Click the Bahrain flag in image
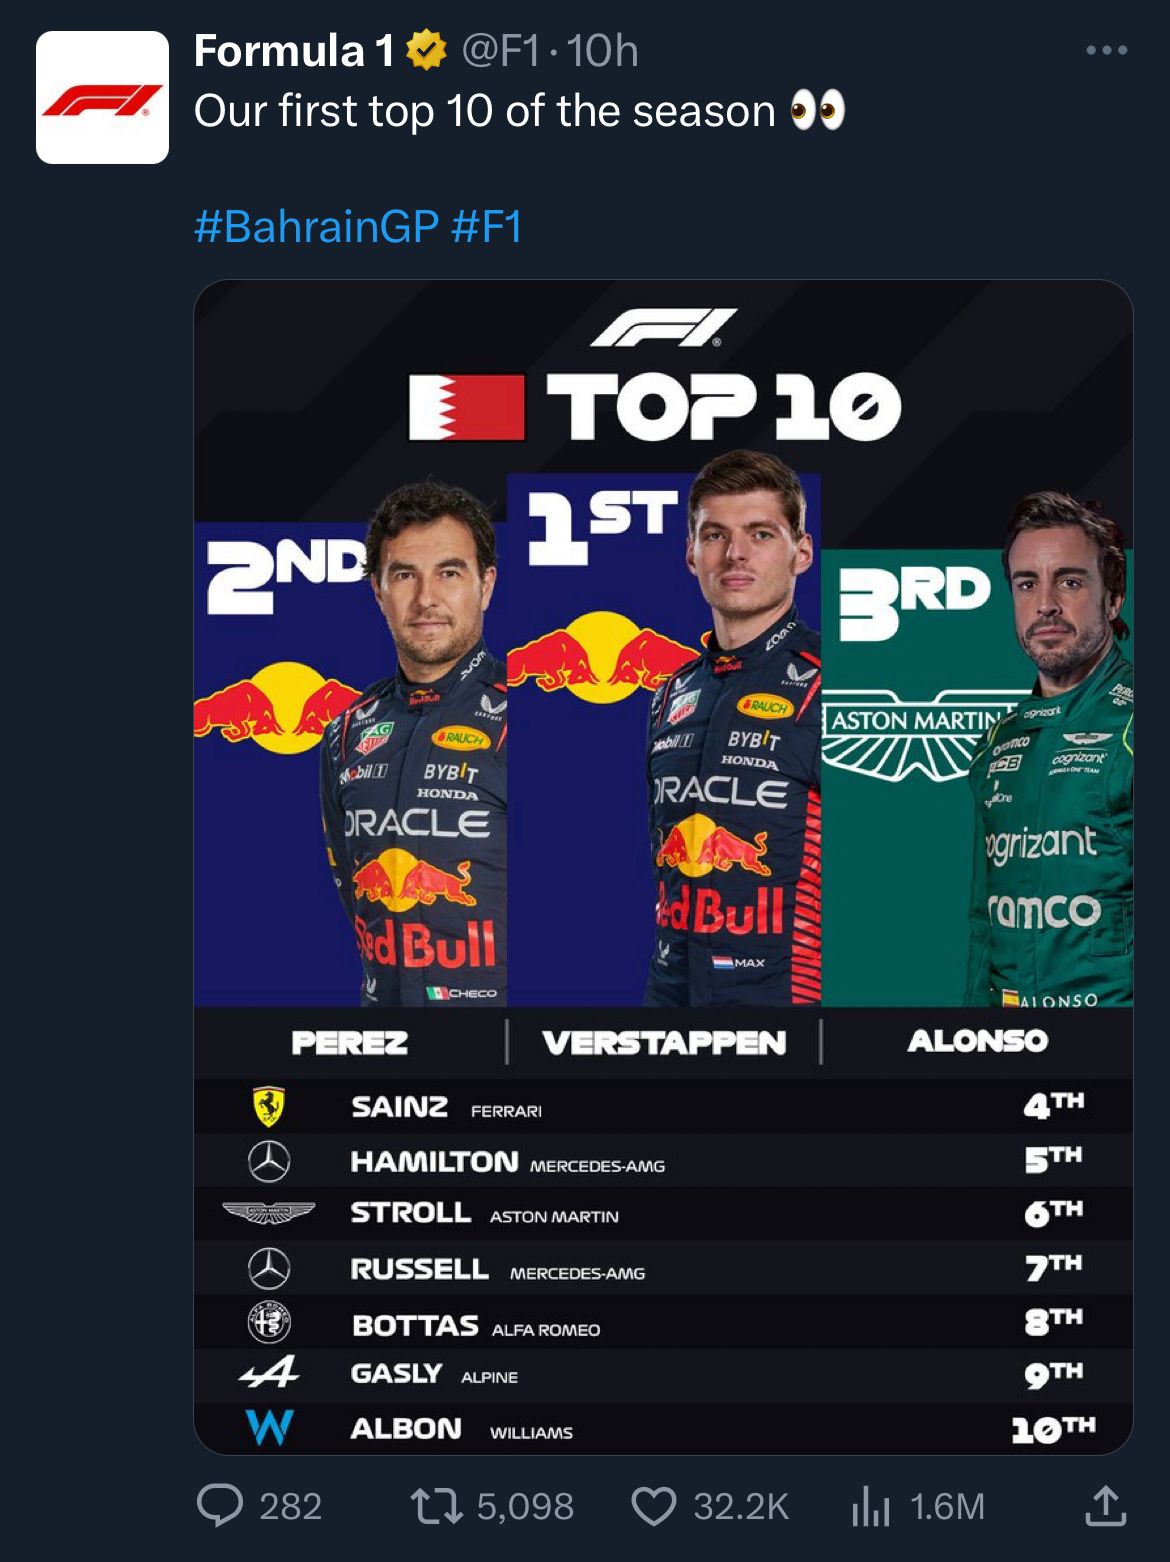The height and width of the screenshot is (1562, 1170). pos(467,408)
